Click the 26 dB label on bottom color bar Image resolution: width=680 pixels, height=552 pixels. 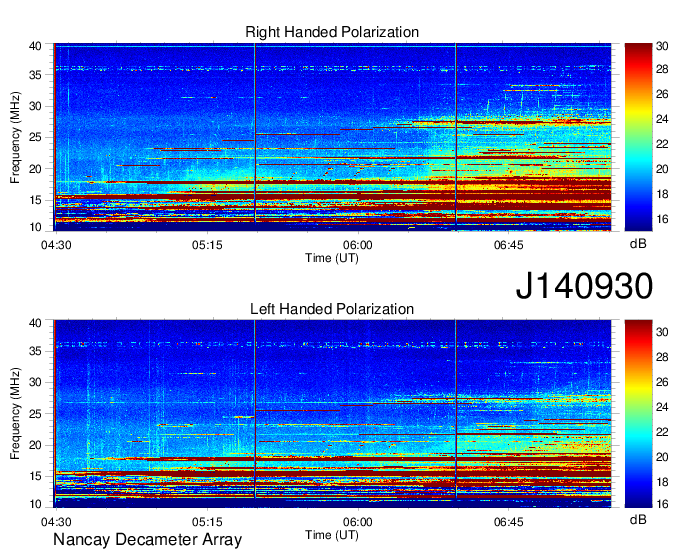662,382
